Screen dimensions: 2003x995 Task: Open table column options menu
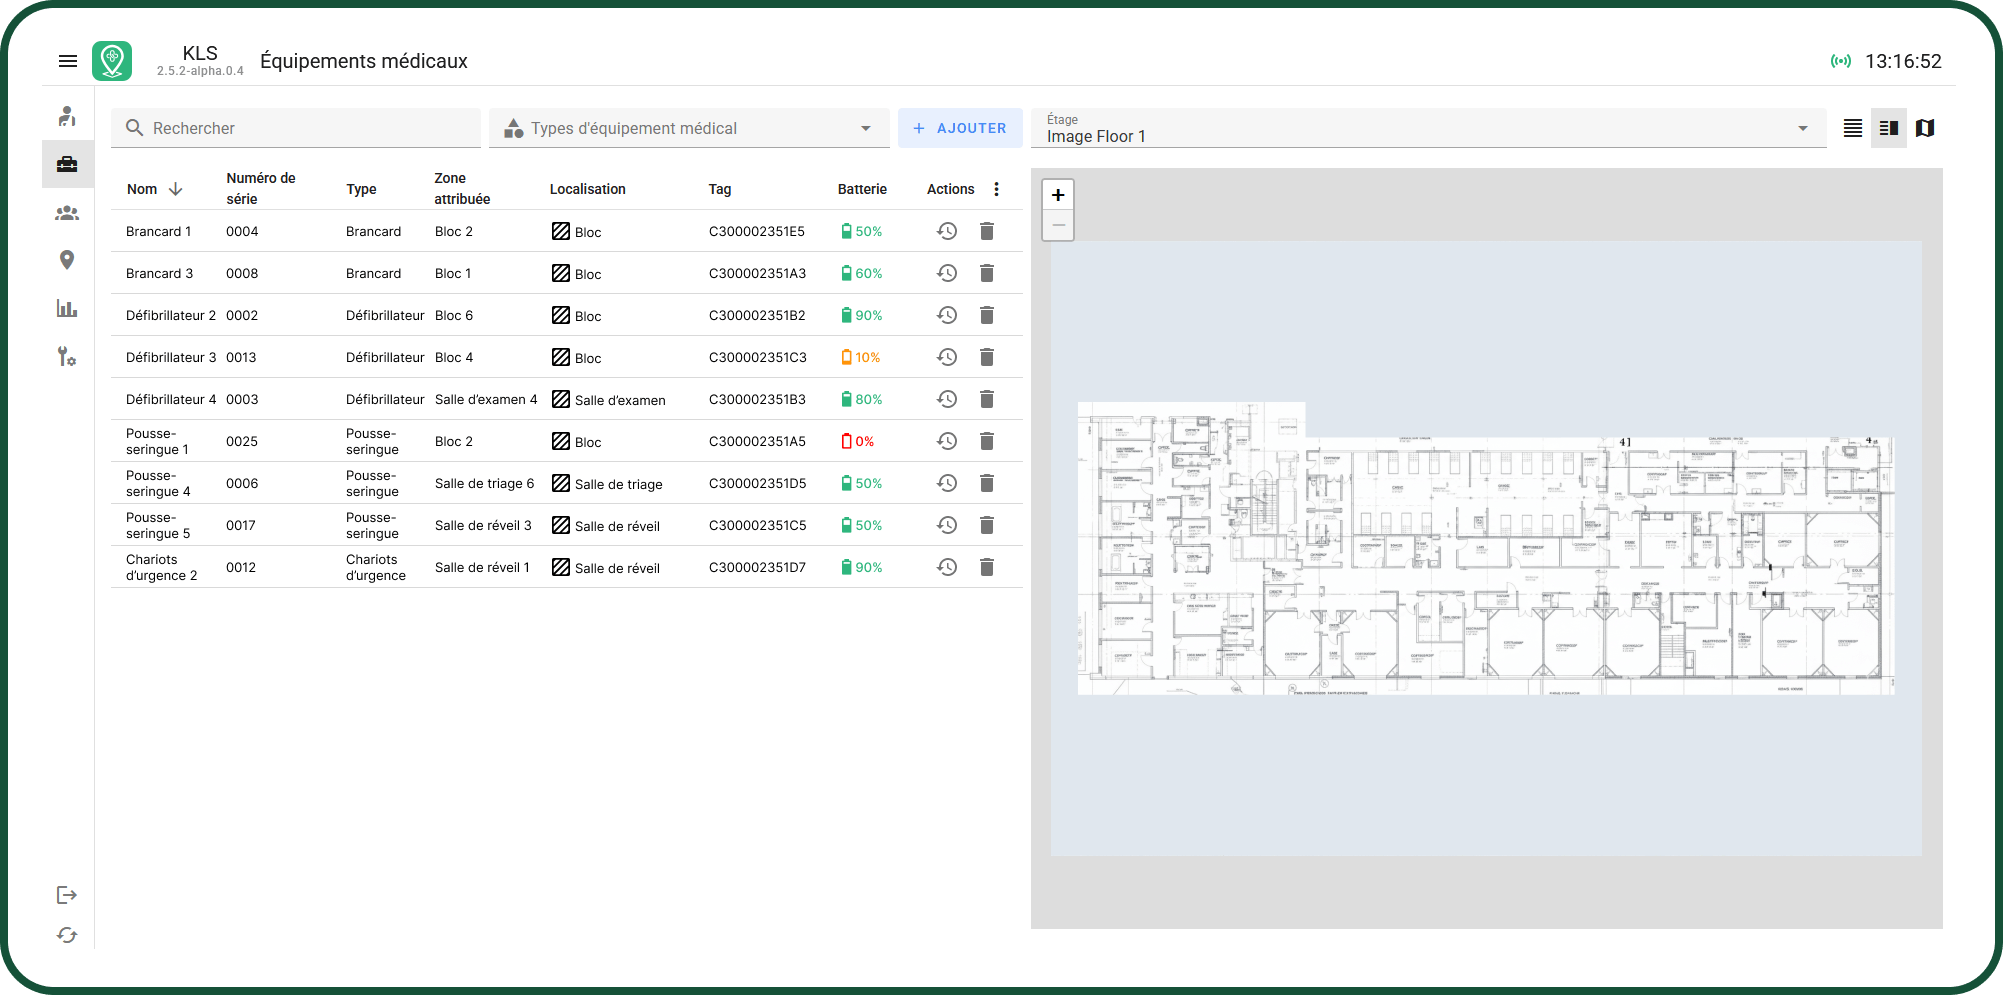(996, 189)
